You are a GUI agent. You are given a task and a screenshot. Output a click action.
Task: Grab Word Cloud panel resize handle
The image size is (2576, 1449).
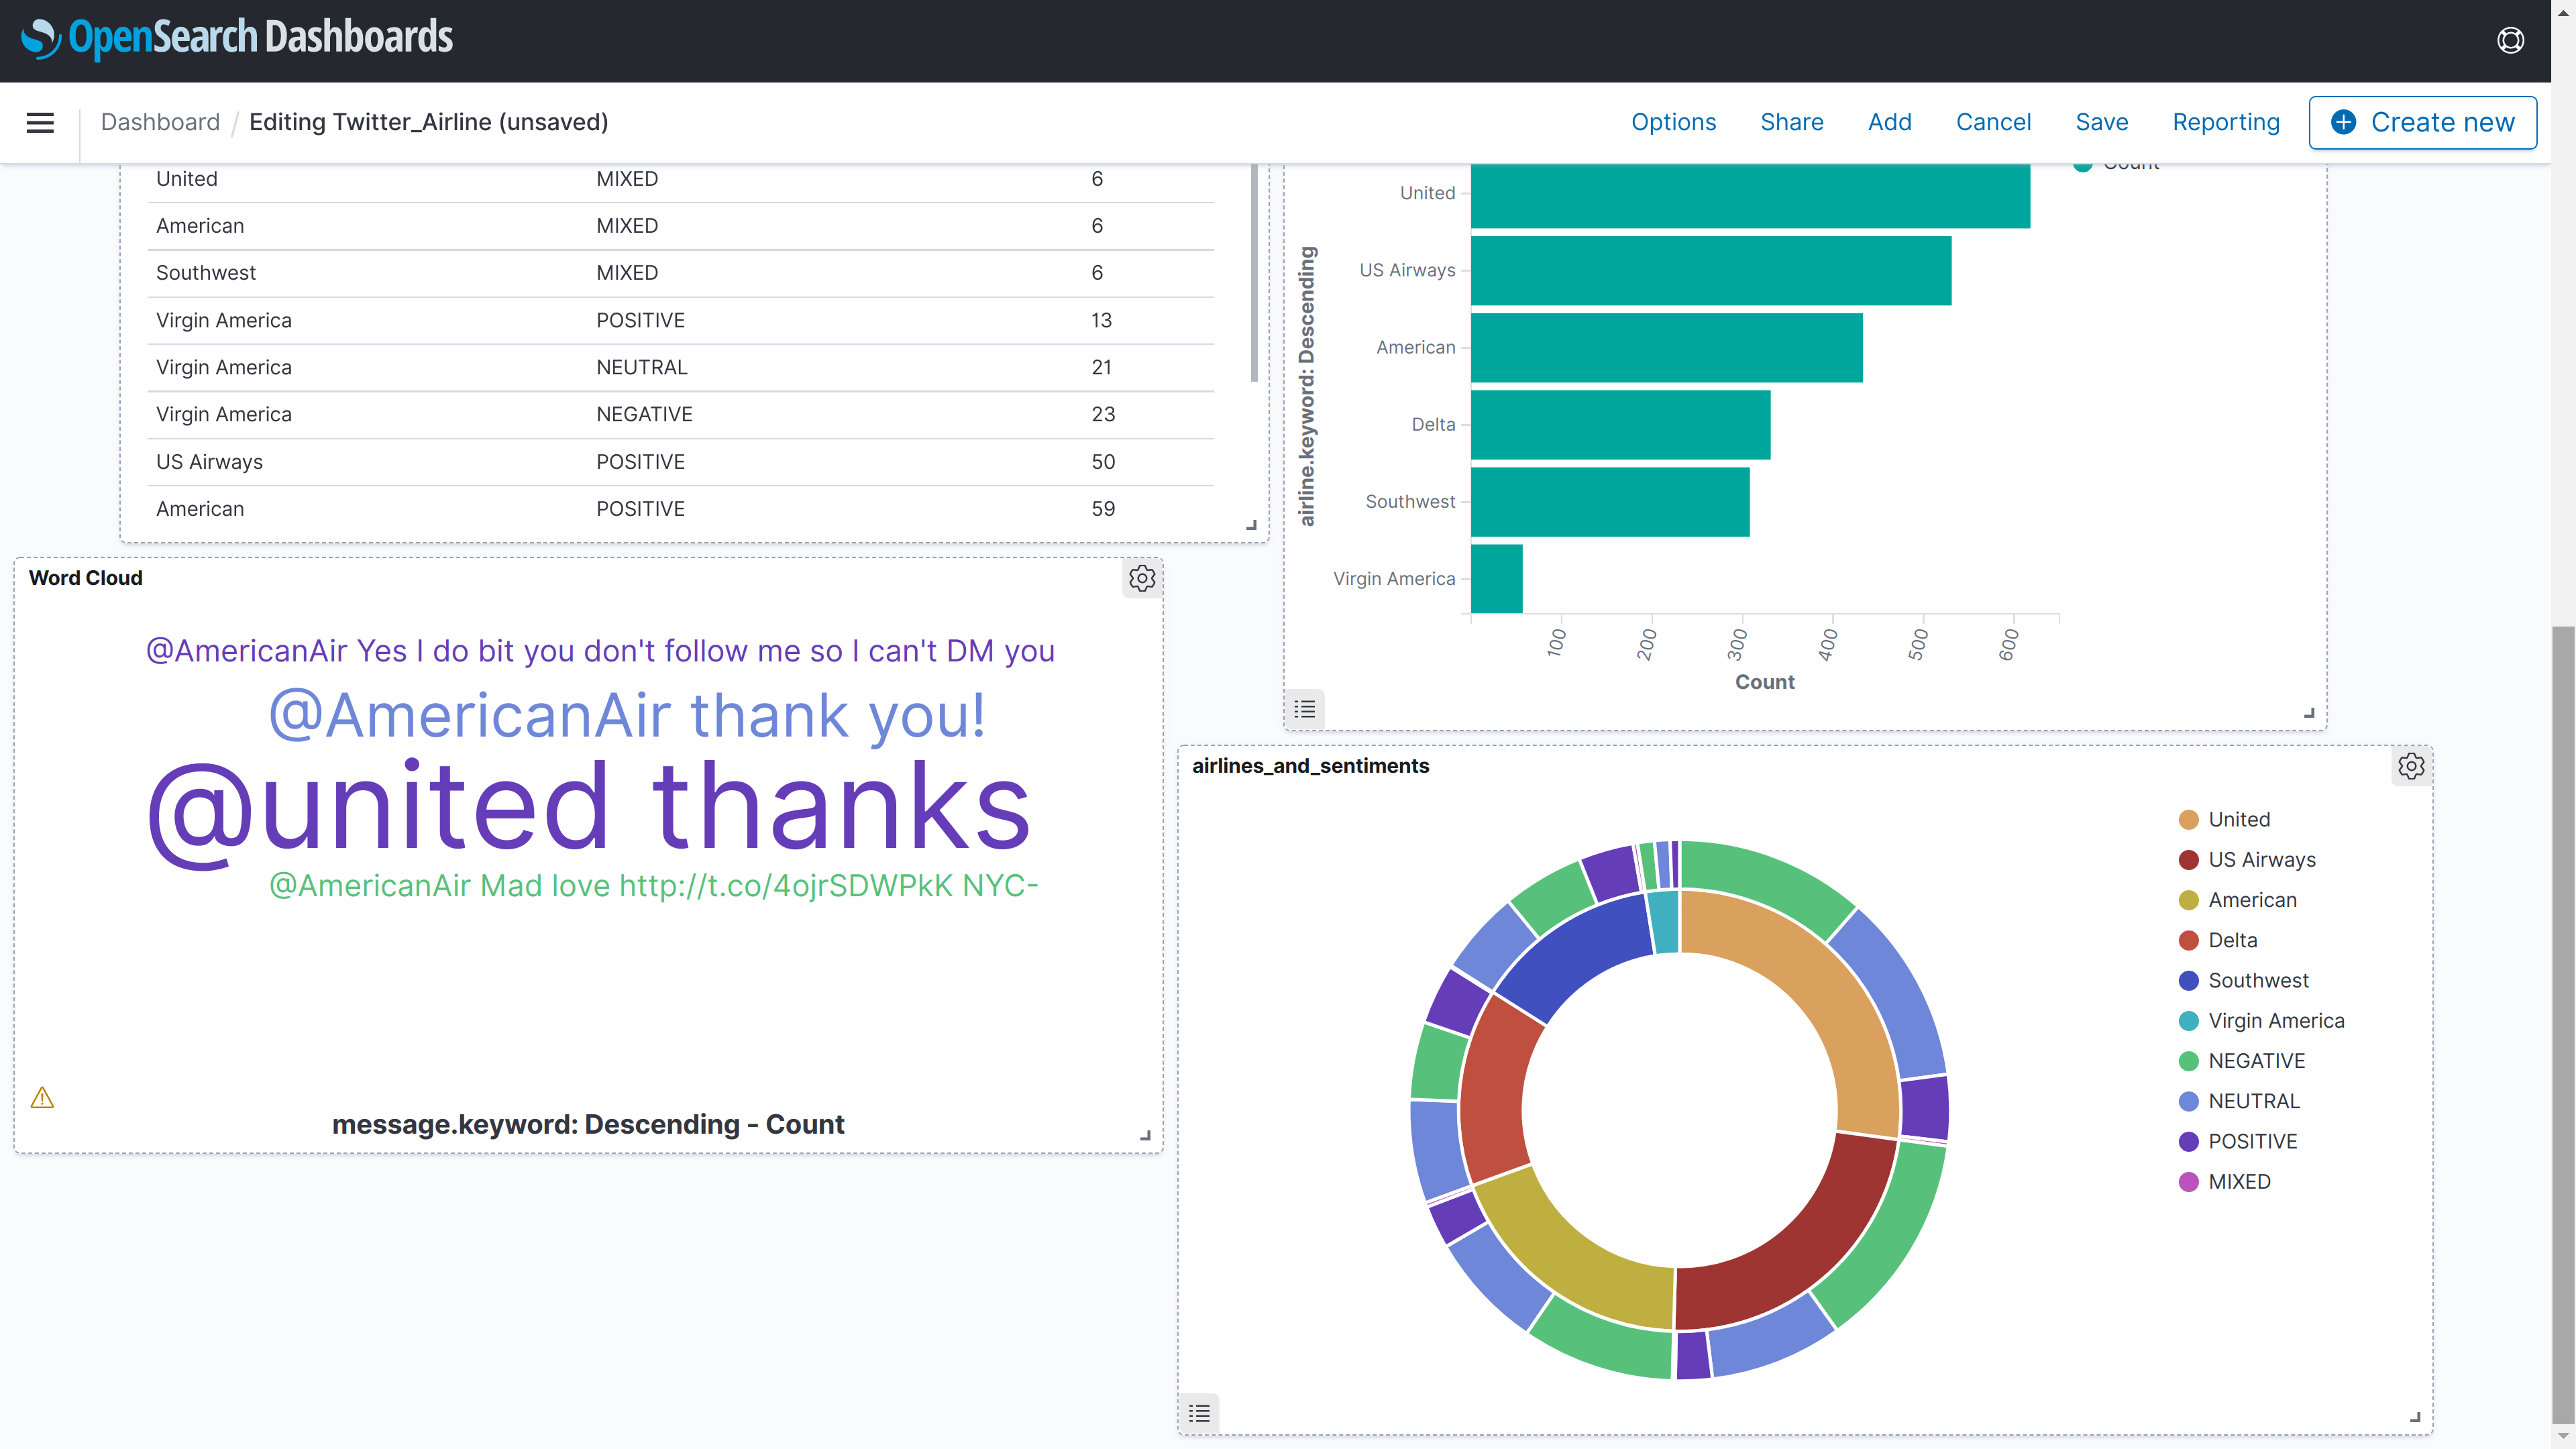pyautogui.click(x=1146, y=1136)
